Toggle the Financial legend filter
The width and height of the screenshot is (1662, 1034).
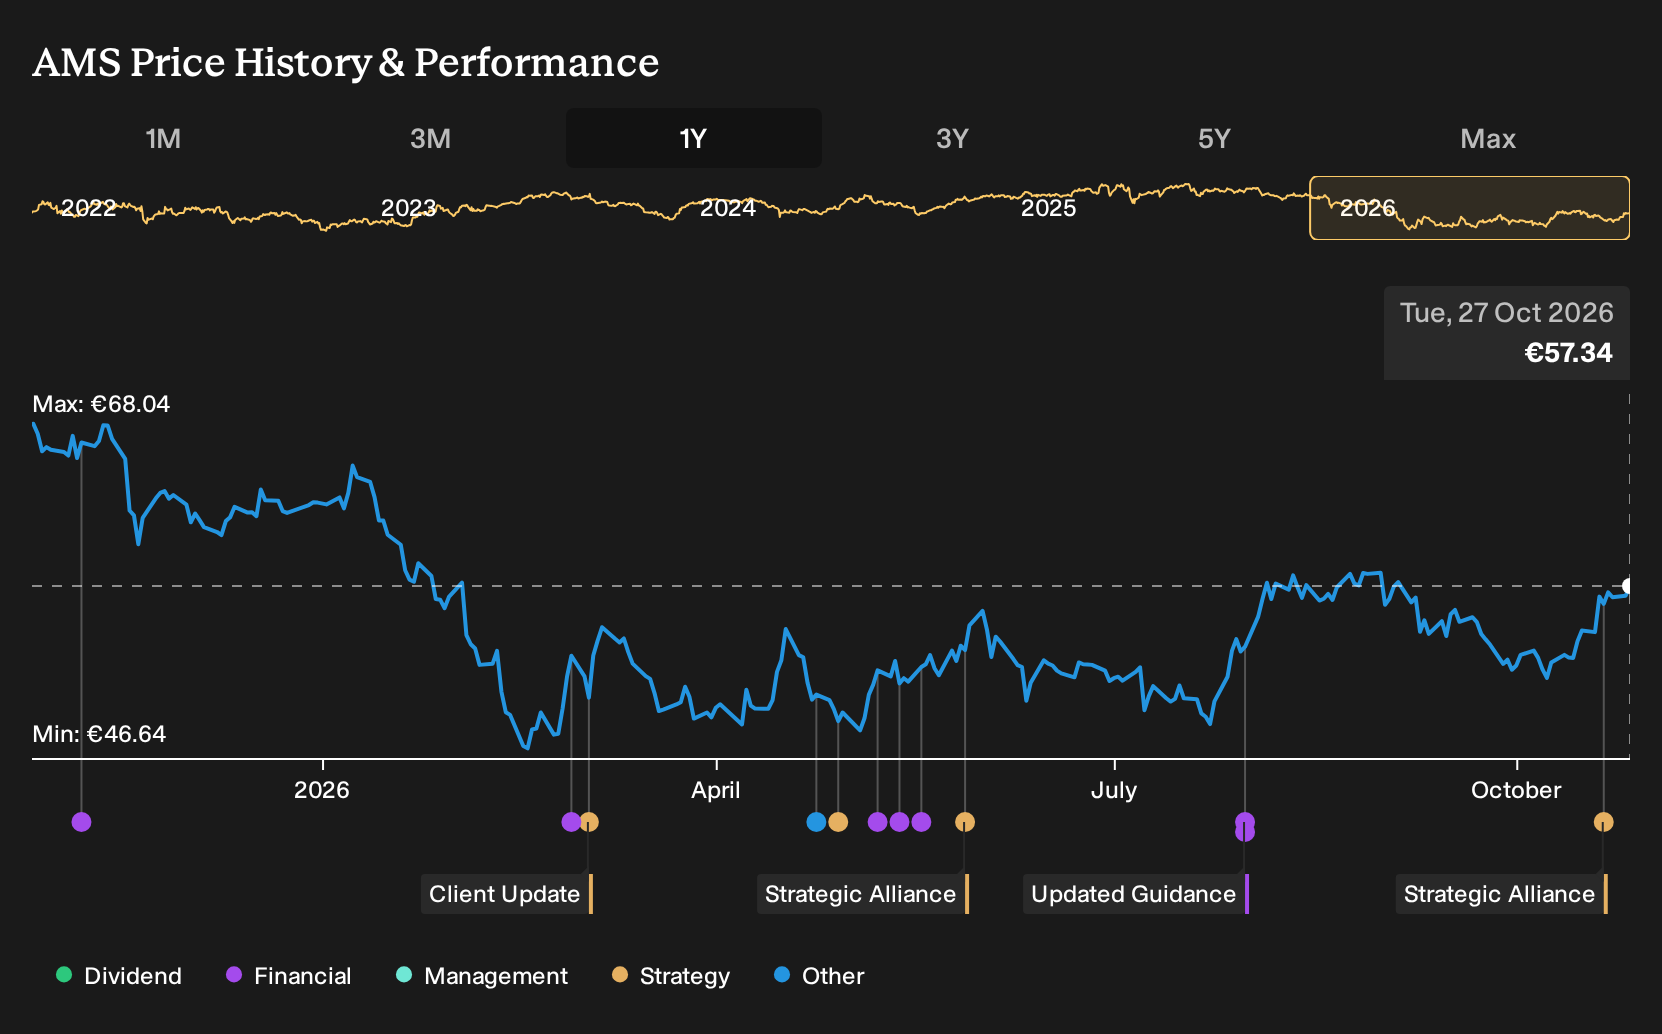click(x=288, y=976)
